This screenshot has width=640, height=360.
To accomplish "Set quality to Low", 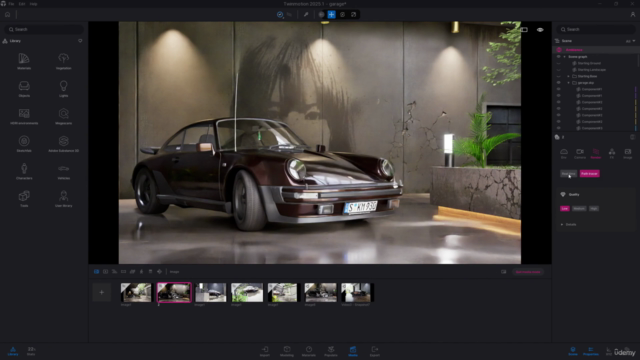I will pos(564,209).
